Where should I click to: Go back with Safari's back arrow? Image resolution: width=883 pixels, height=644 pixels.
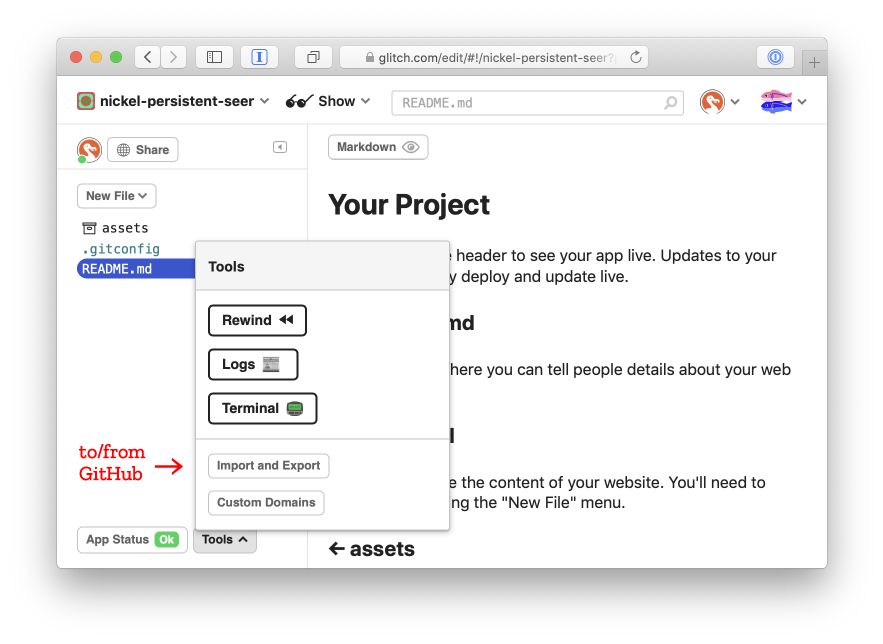pyautogui.click(x=148, y=57)
